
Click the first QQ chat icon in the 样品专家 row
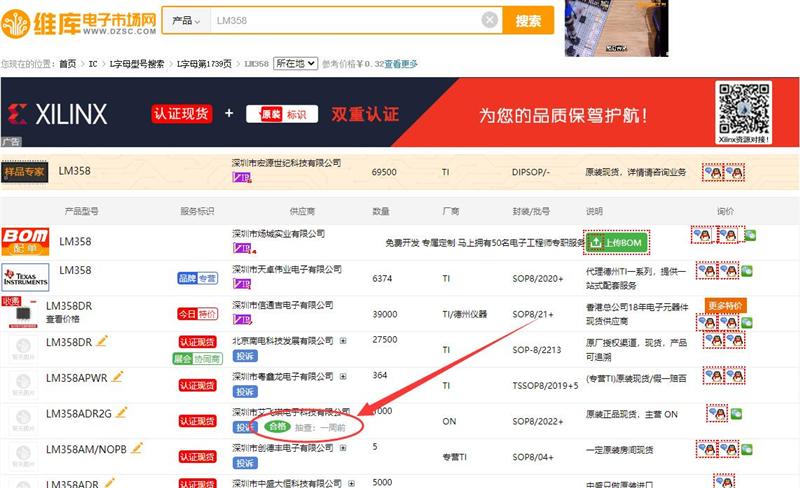point(713,173)
